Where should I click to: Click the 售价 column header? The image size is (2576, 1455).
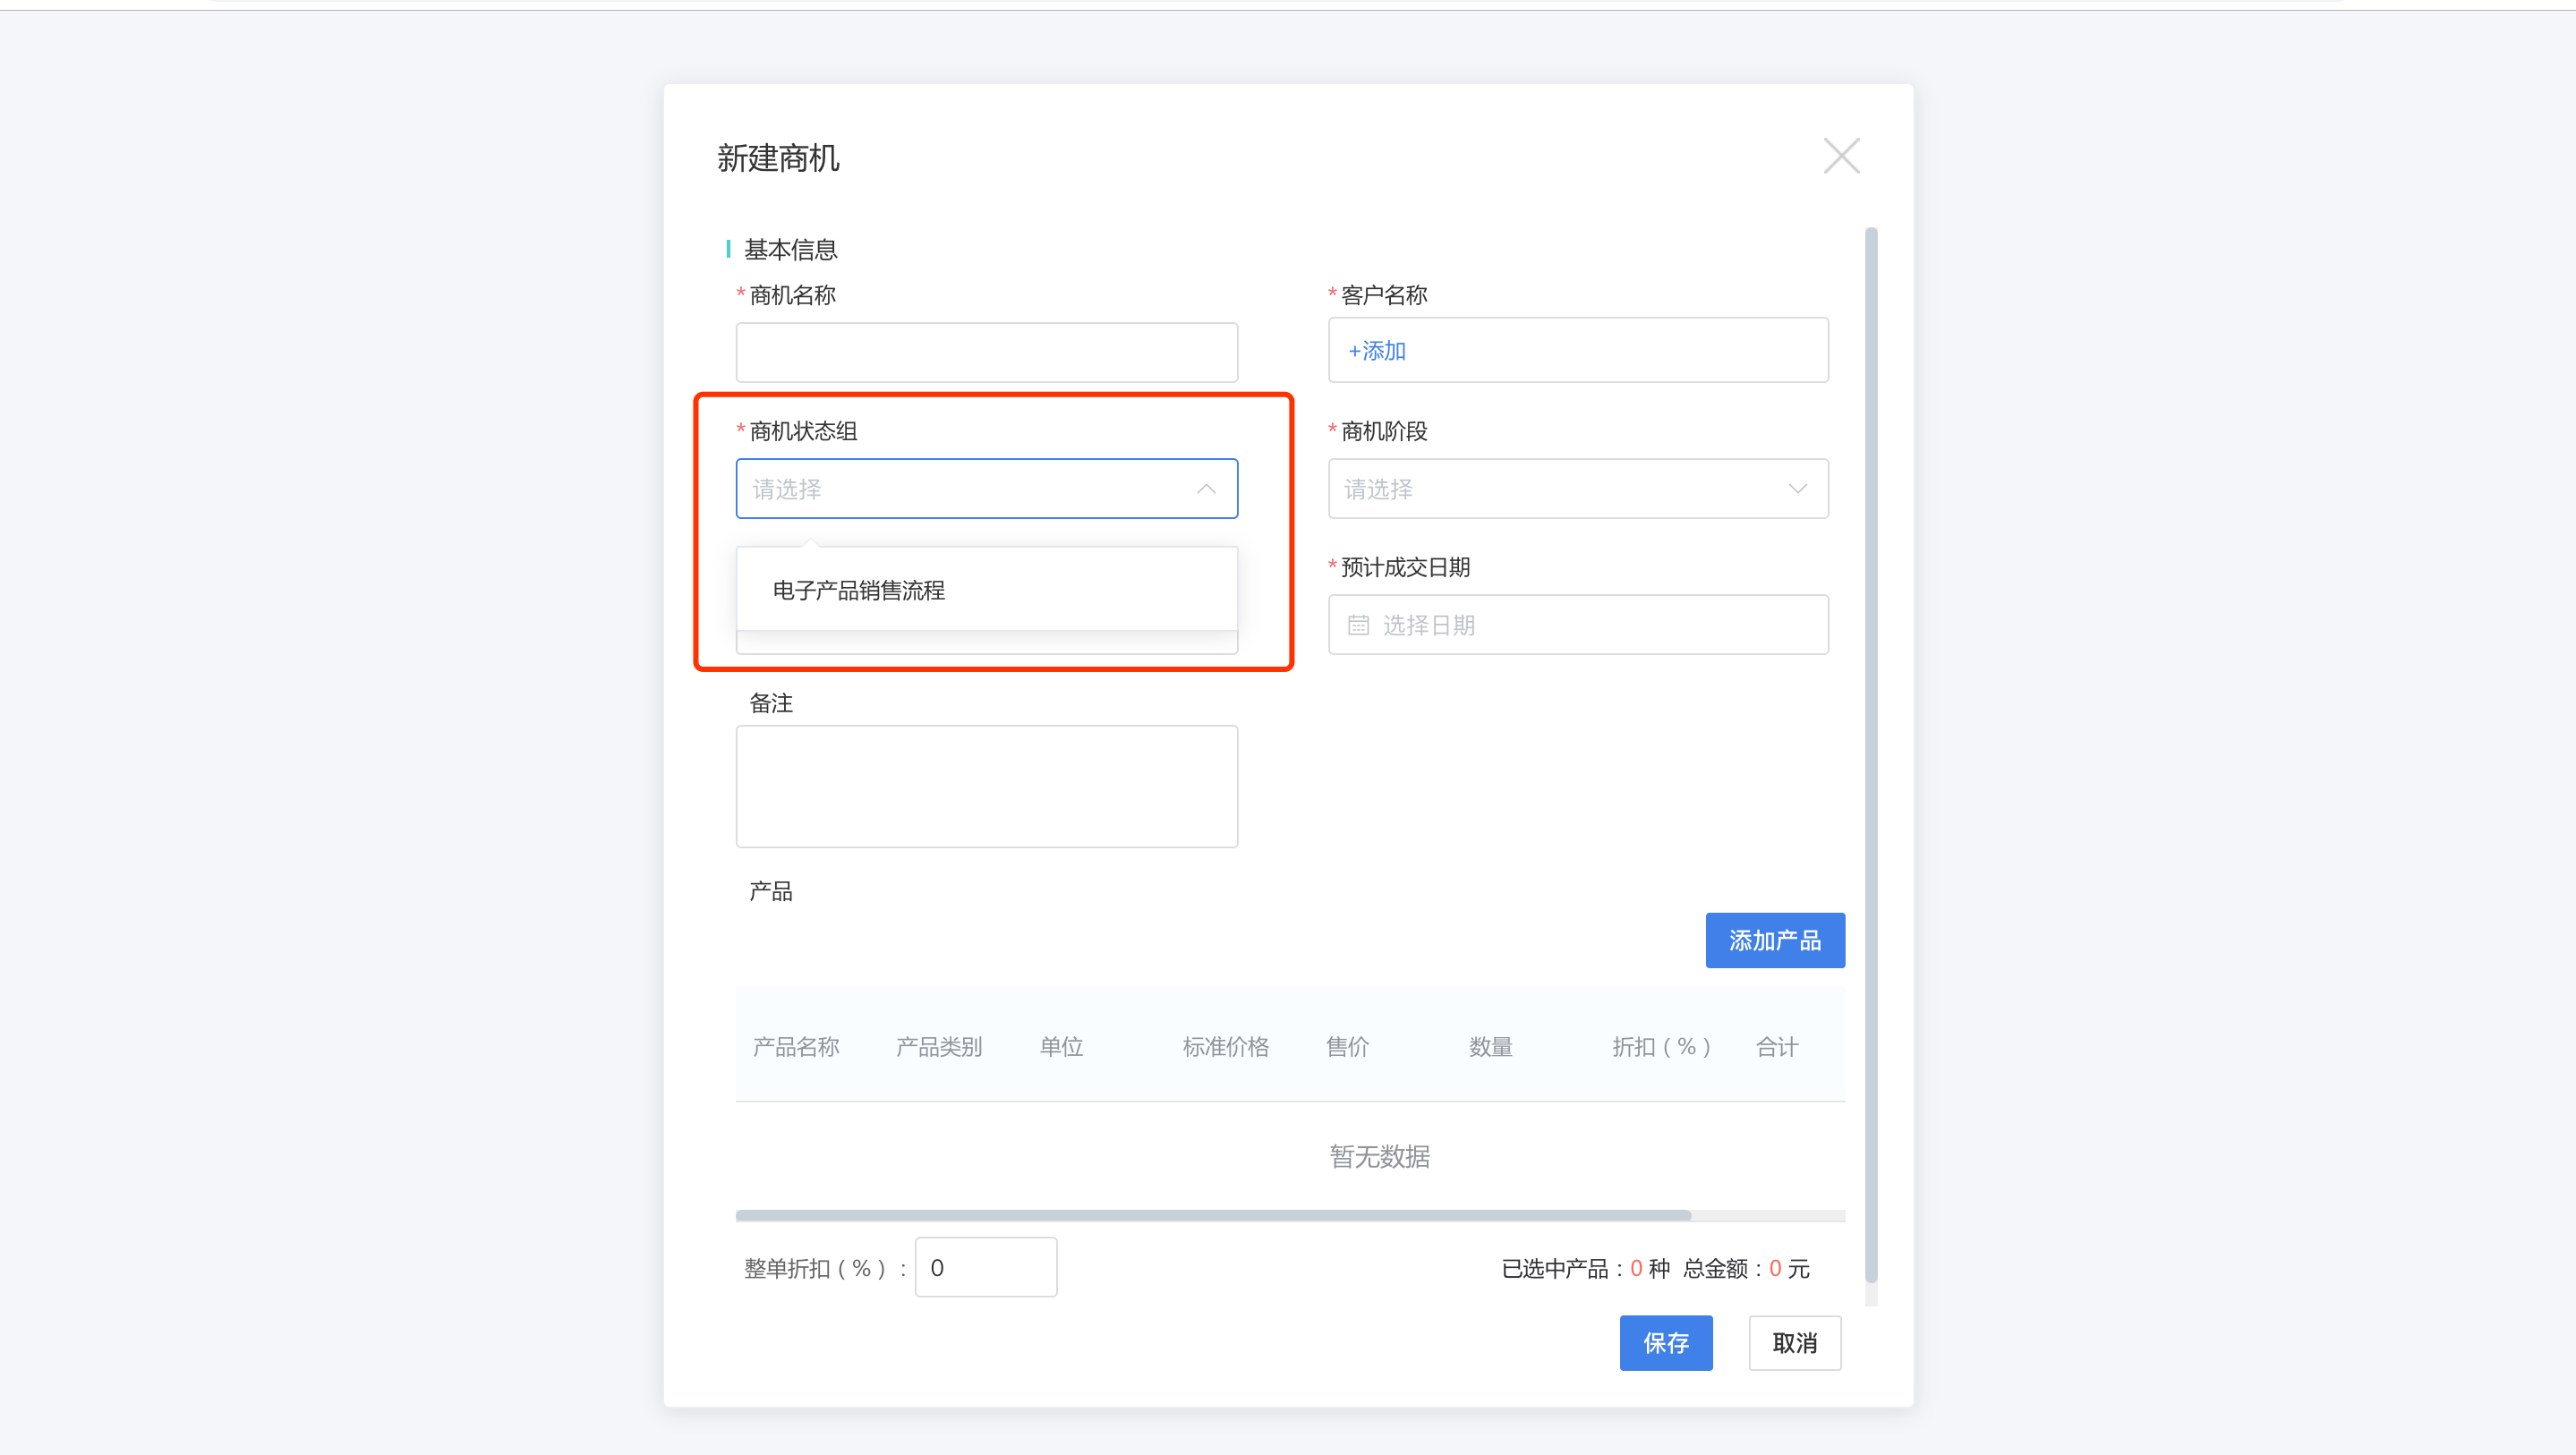[x=1347, y=1047]
